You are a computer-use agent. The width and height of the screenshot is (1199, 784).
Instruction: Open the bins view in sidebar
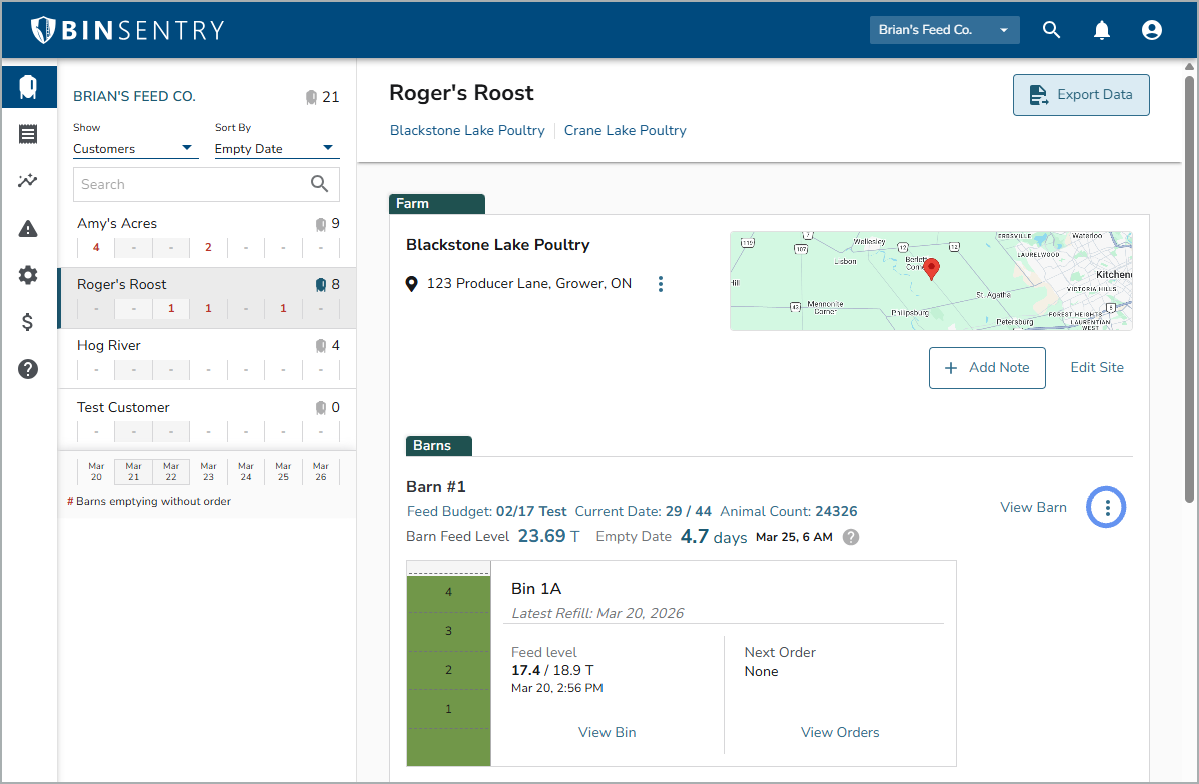28,87
